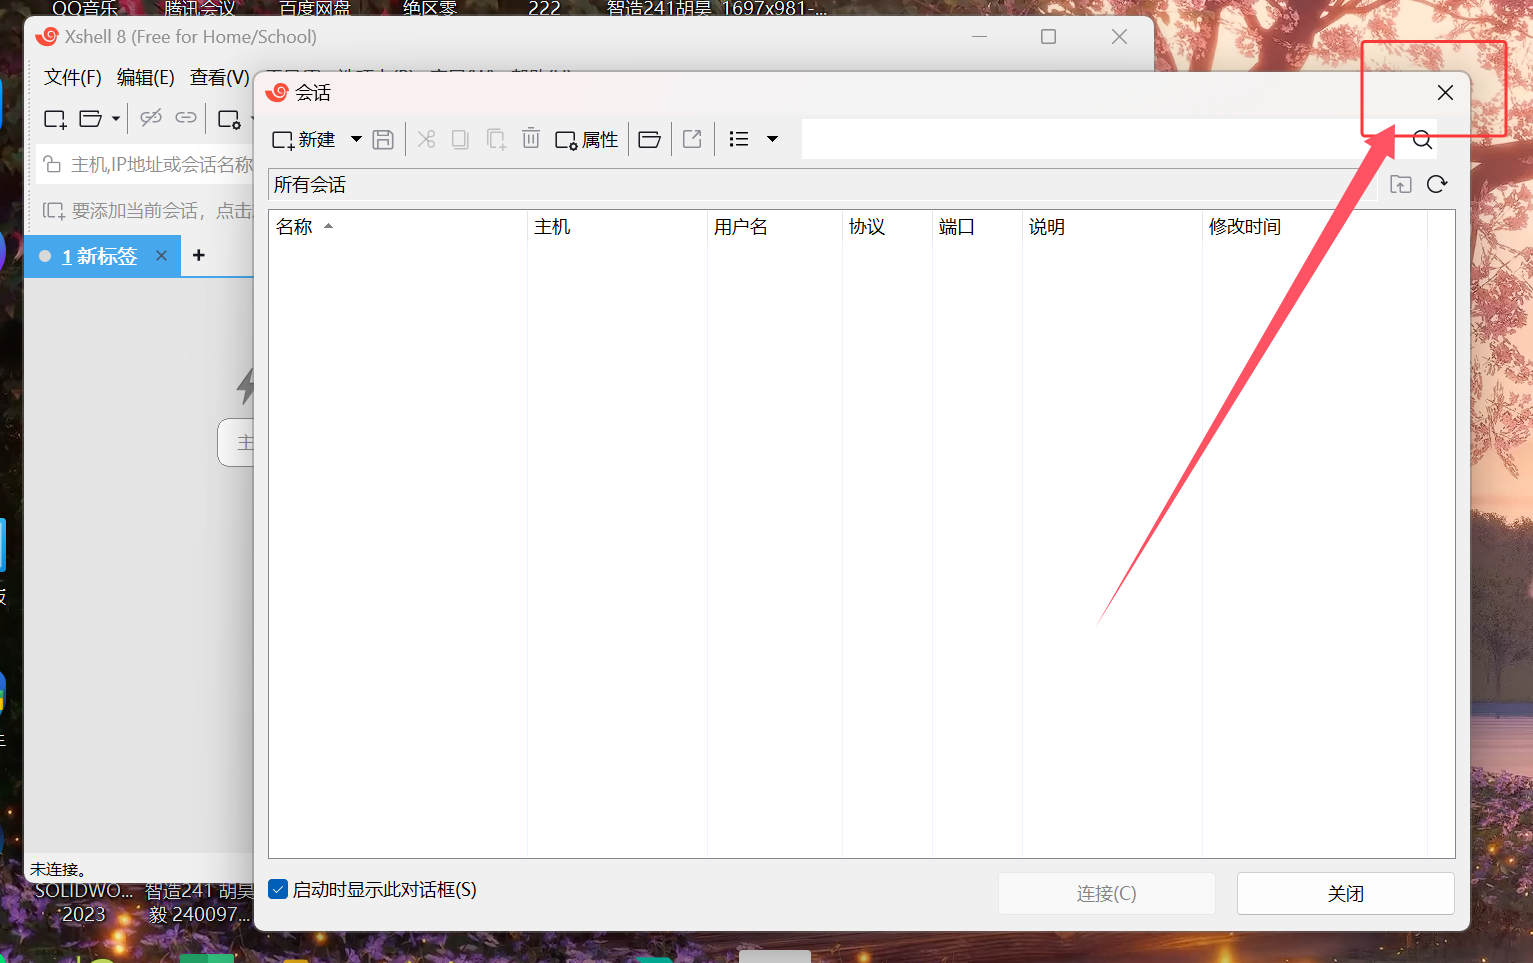The width and height of the screenshot is (1533, 963).
Task: Sort sessions by 修改时间 column
Action: [x=1315, y=227]
